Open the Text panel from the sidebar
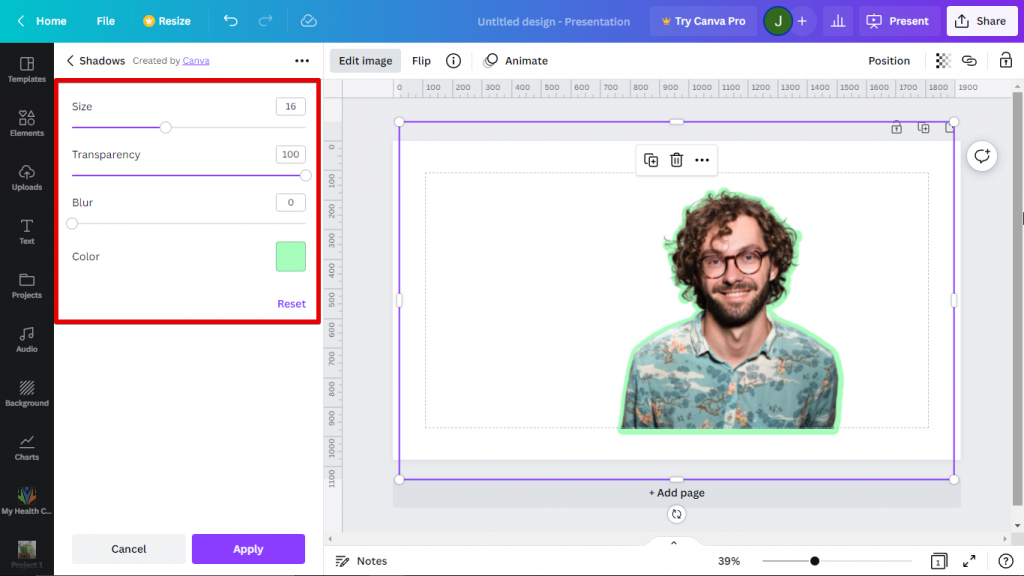 point(26,232)
